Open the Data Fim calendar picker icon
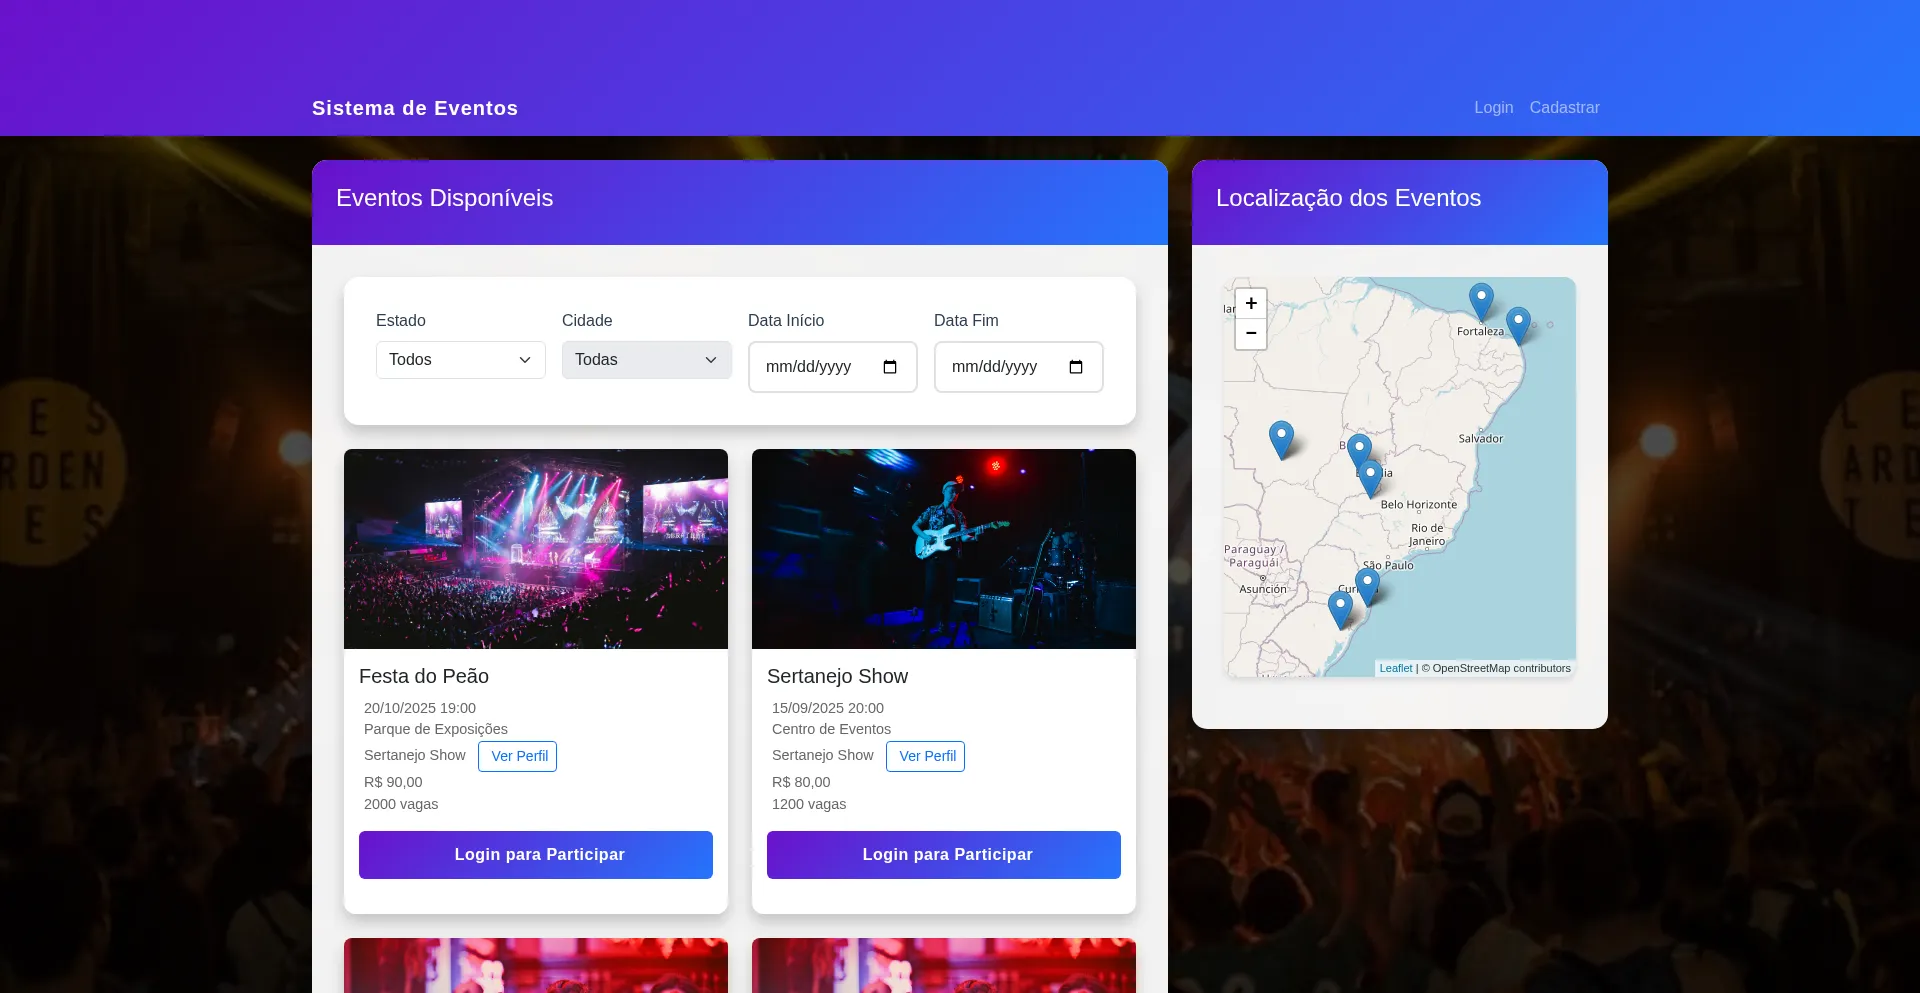The height and width of the screenshot is (993, 1920). [x=1076, y=367]
